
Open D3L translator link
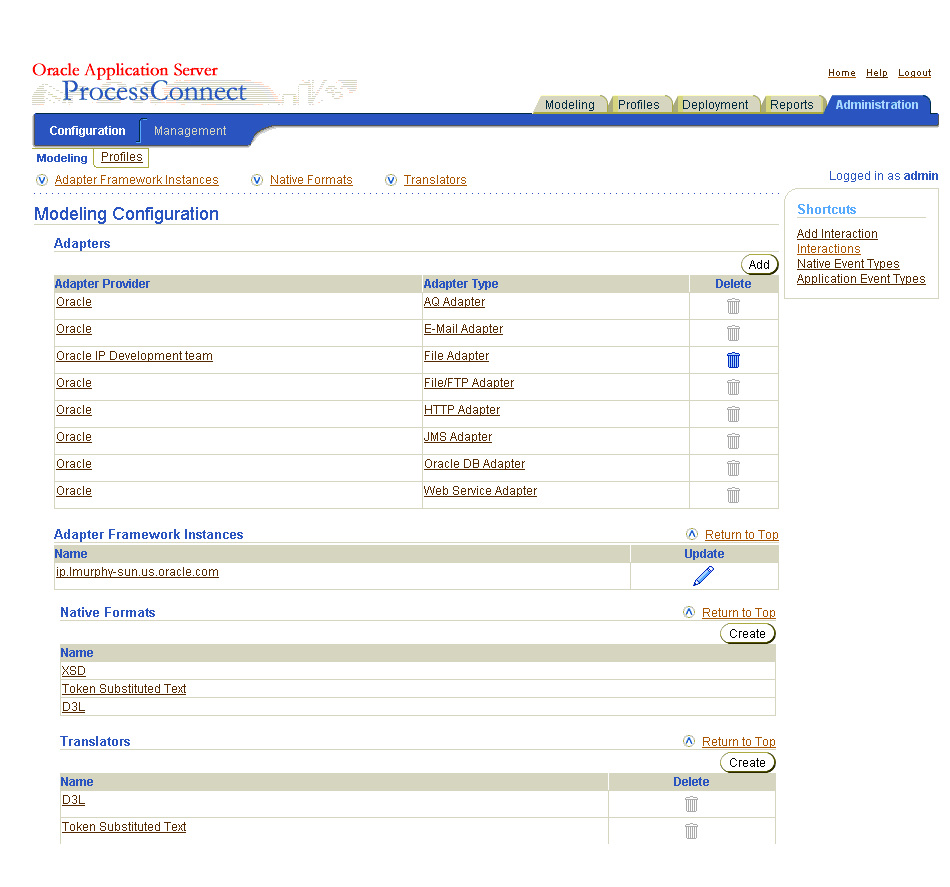point(73,800)
